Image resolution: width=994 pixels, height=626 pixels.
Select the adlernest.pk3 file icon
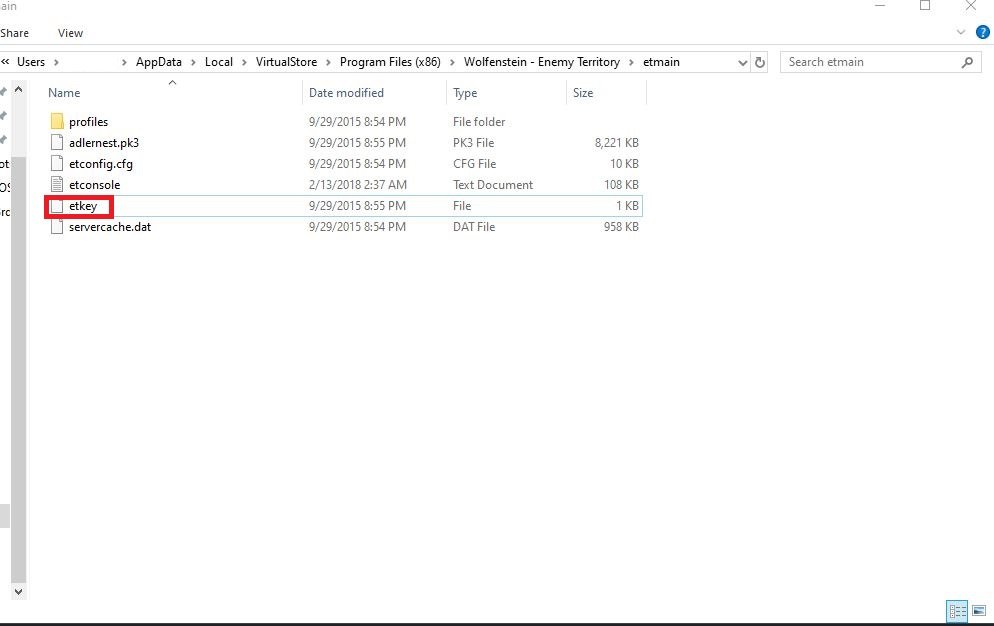(x=57, y=142)
